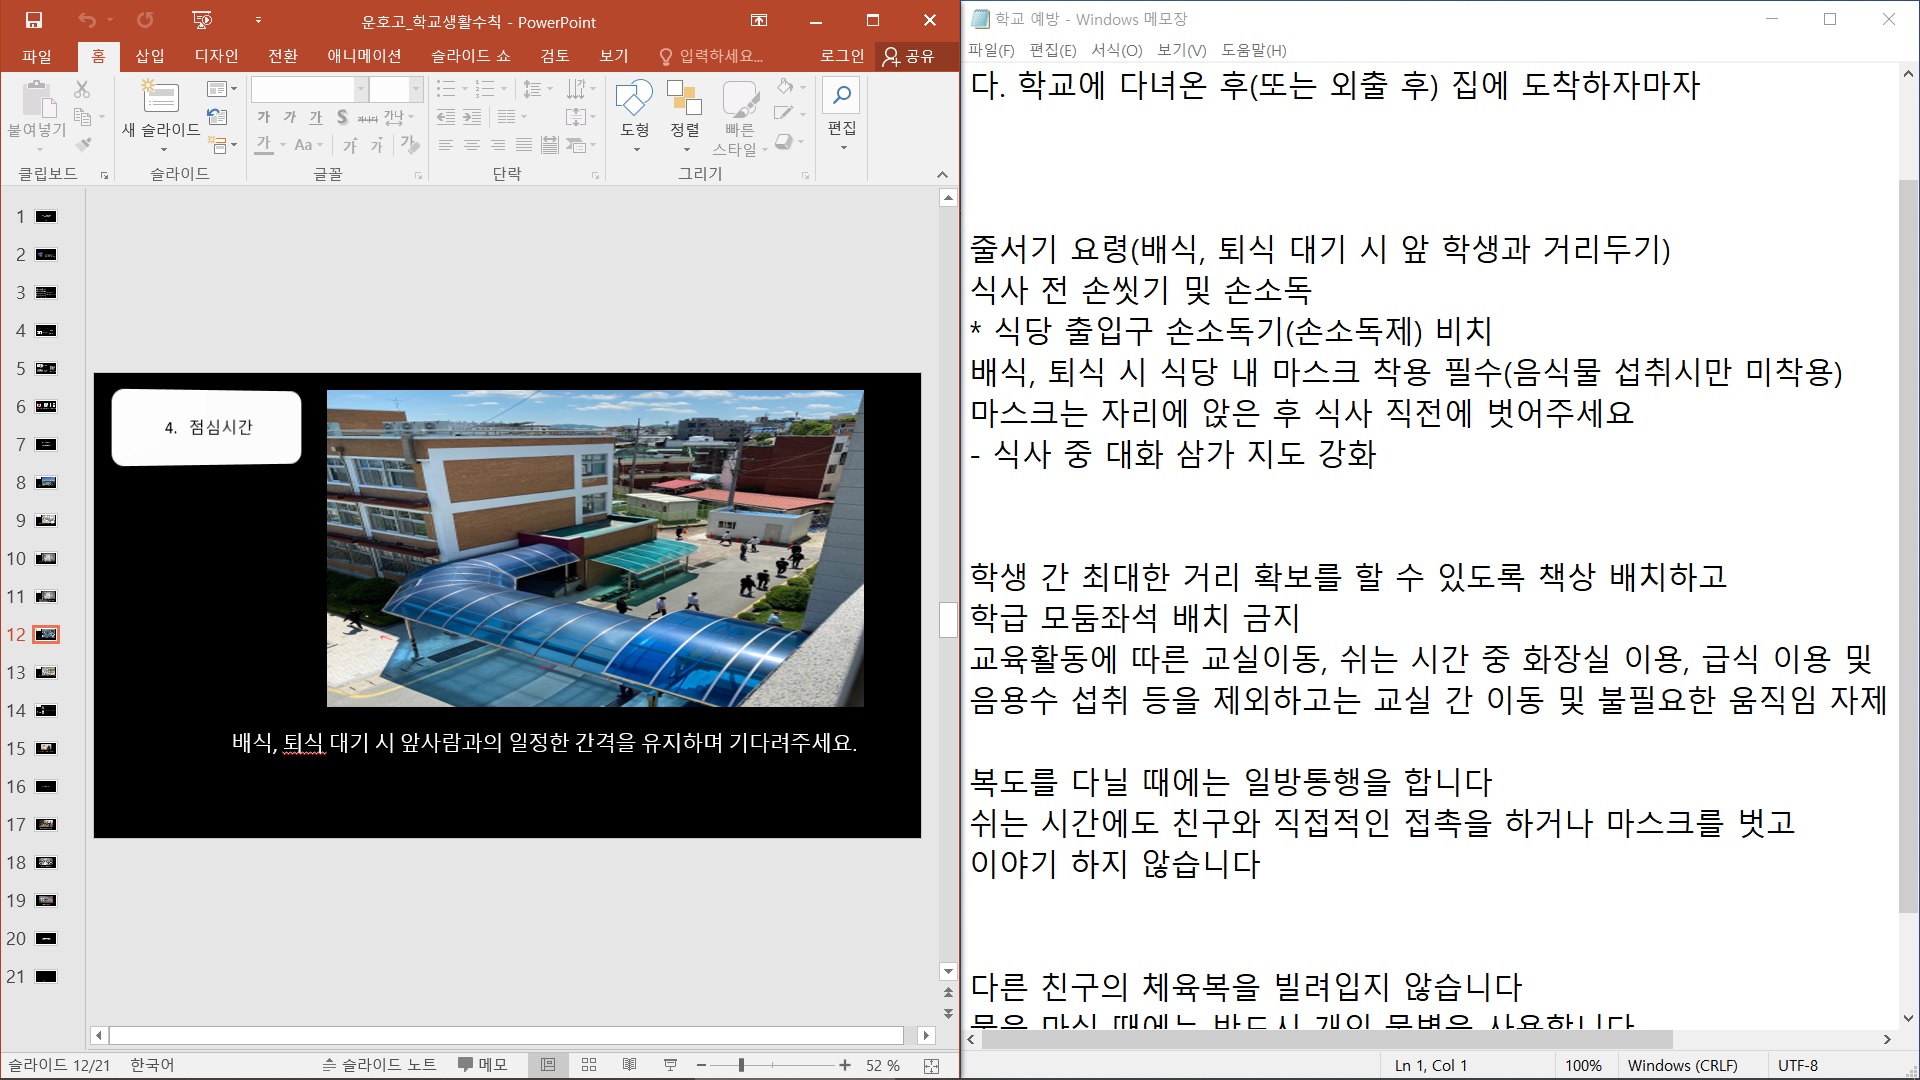Open Notepad's 편집(E) menu
This screenshot has height=1080, width=1920.
tap(1053, 50)
